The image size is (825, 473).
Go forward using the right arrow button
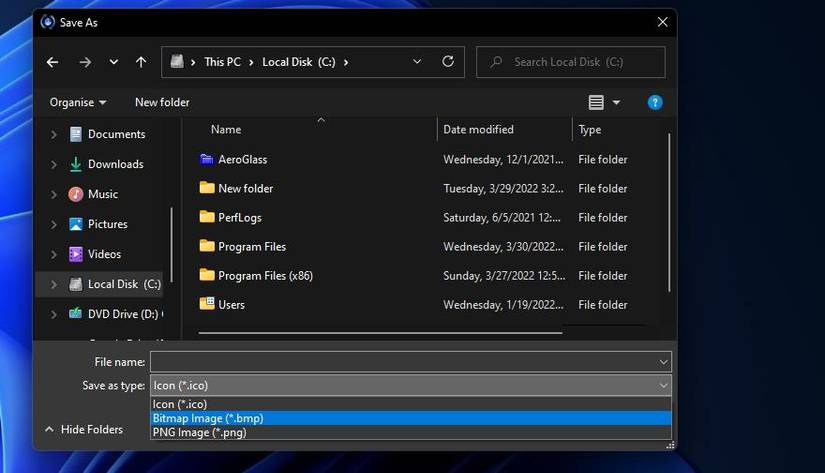point(85,62)
